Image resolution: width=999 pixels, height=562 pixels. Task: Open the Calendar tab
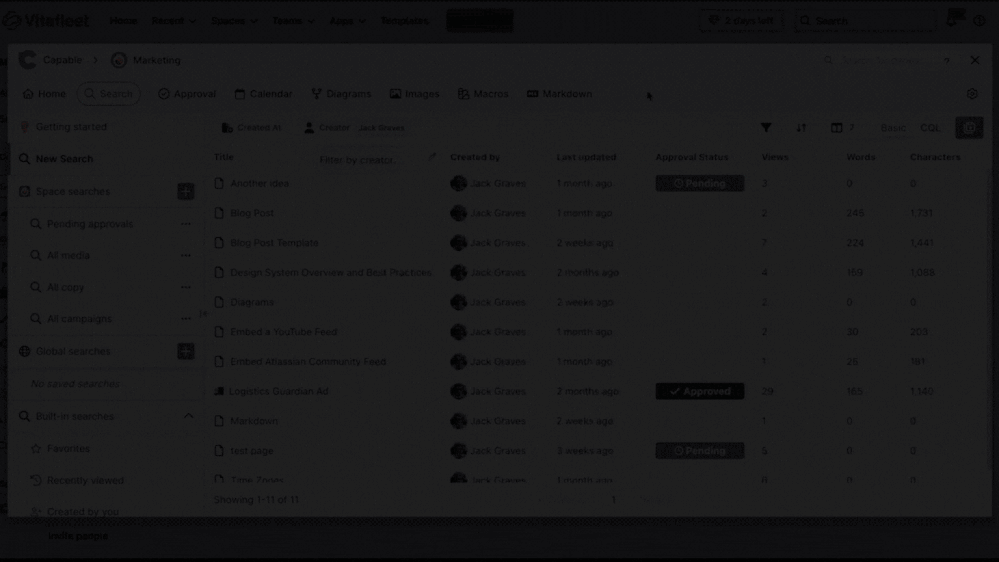point(263,94)
